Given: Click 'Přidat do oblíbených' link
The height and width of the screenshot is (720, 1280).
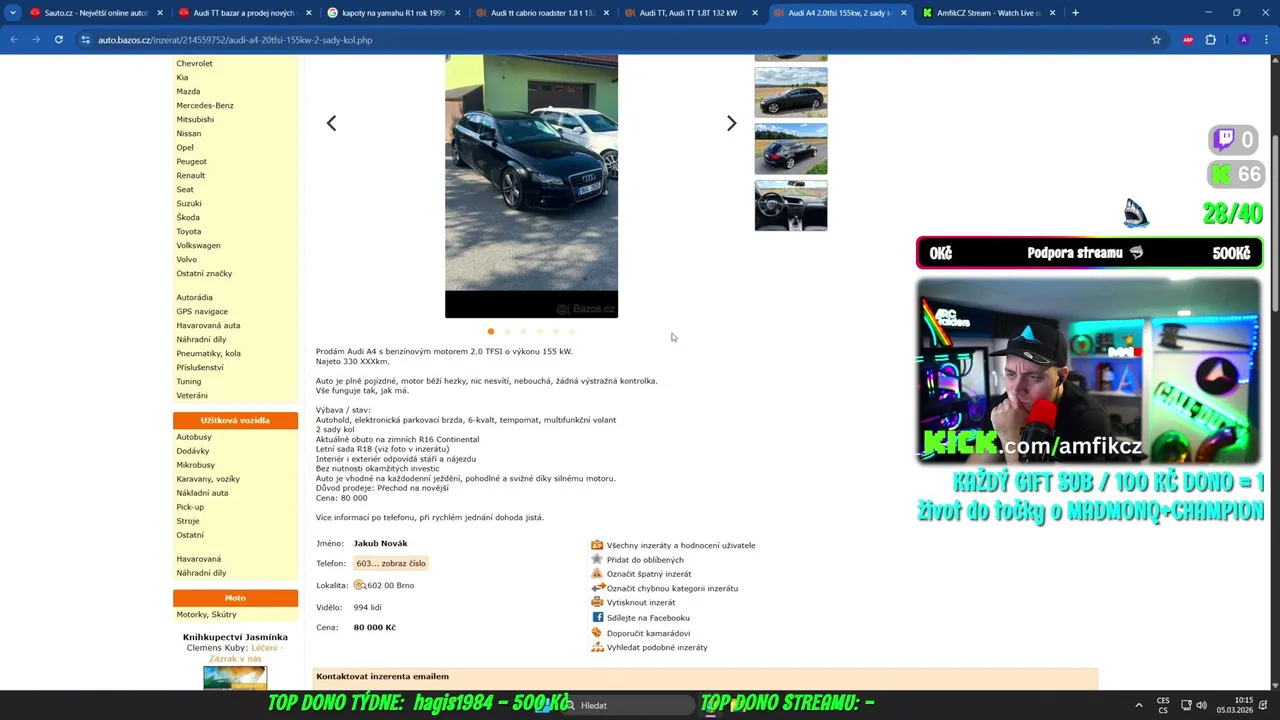Looking at the screenshot, I should [x=645, y=560].
